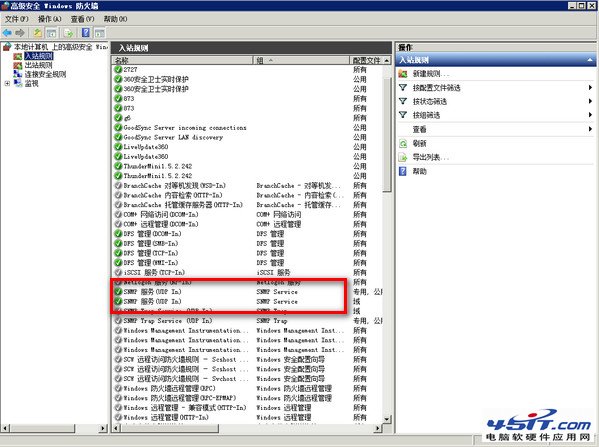Screen dimensions: 599x447
Task: Click the 刷新 action label
Action: click(419, 144)
